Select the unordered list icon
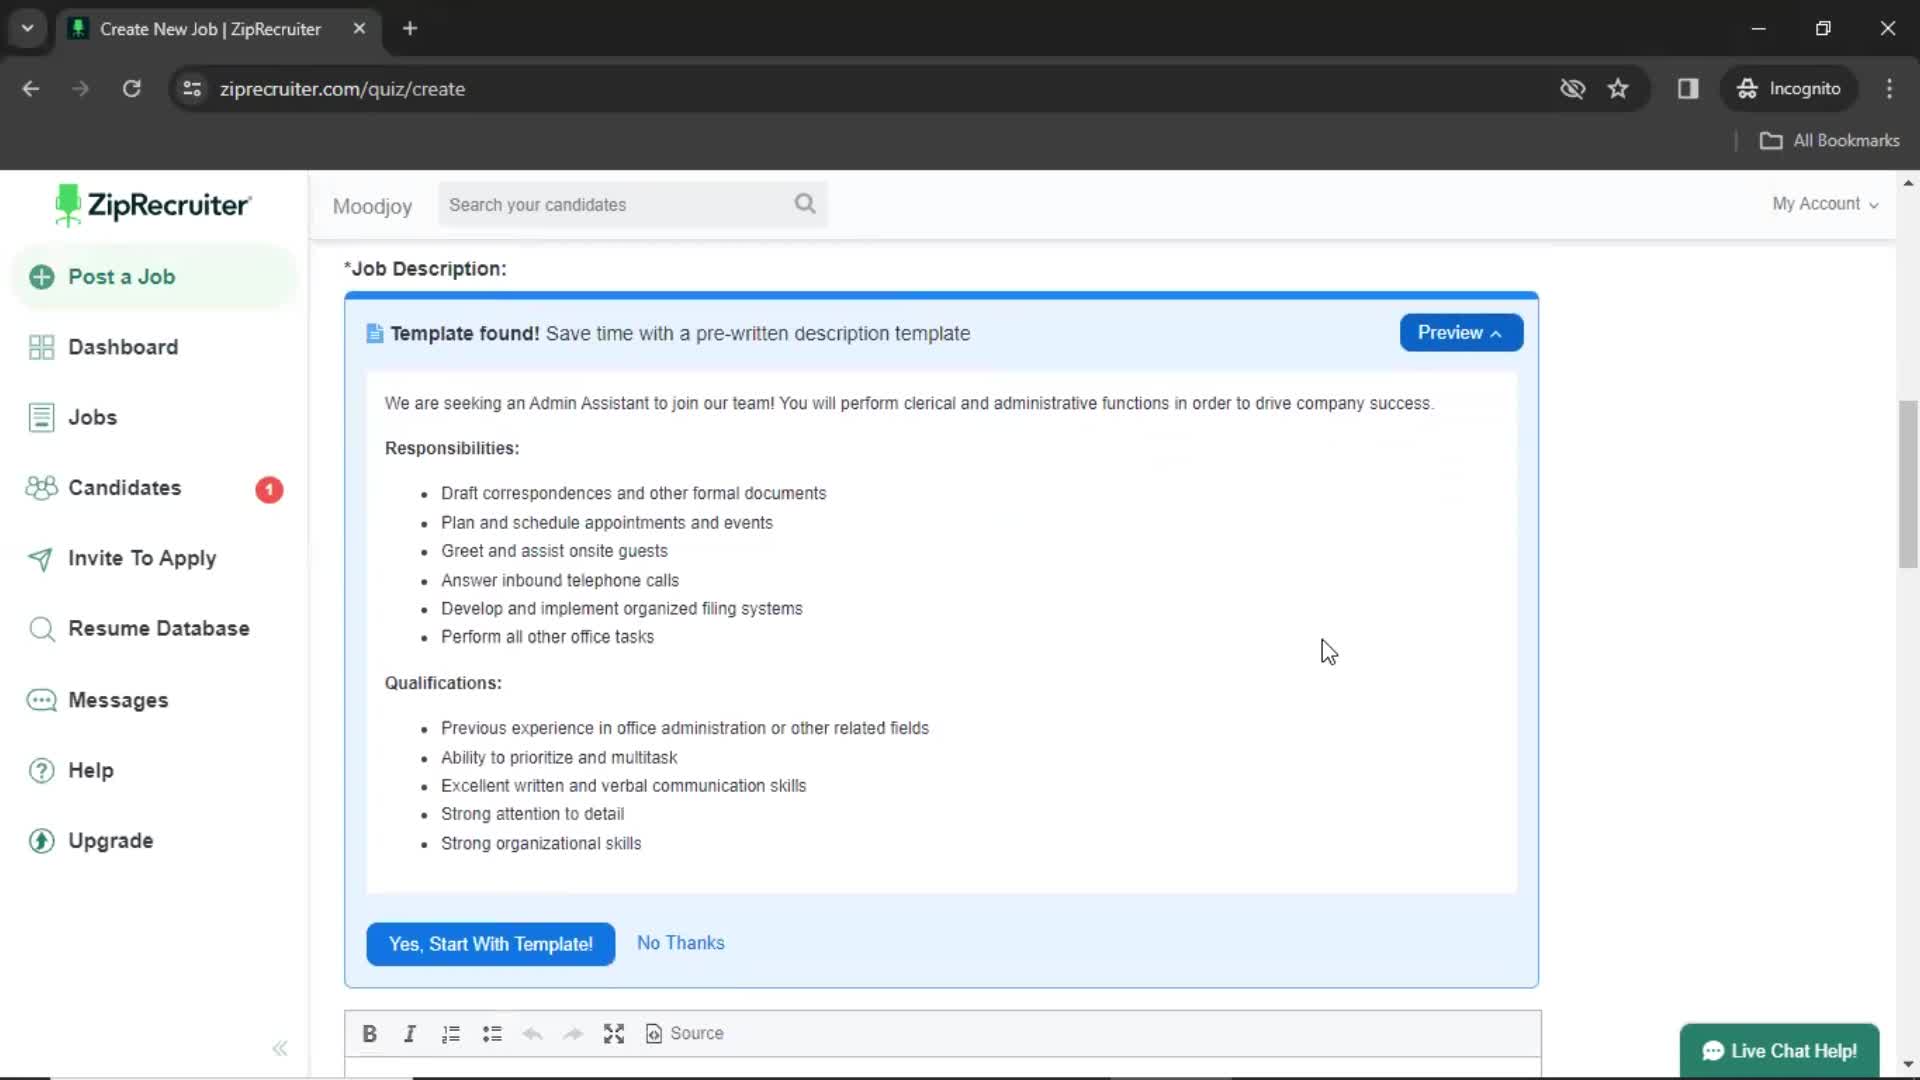 (492, 1034)
